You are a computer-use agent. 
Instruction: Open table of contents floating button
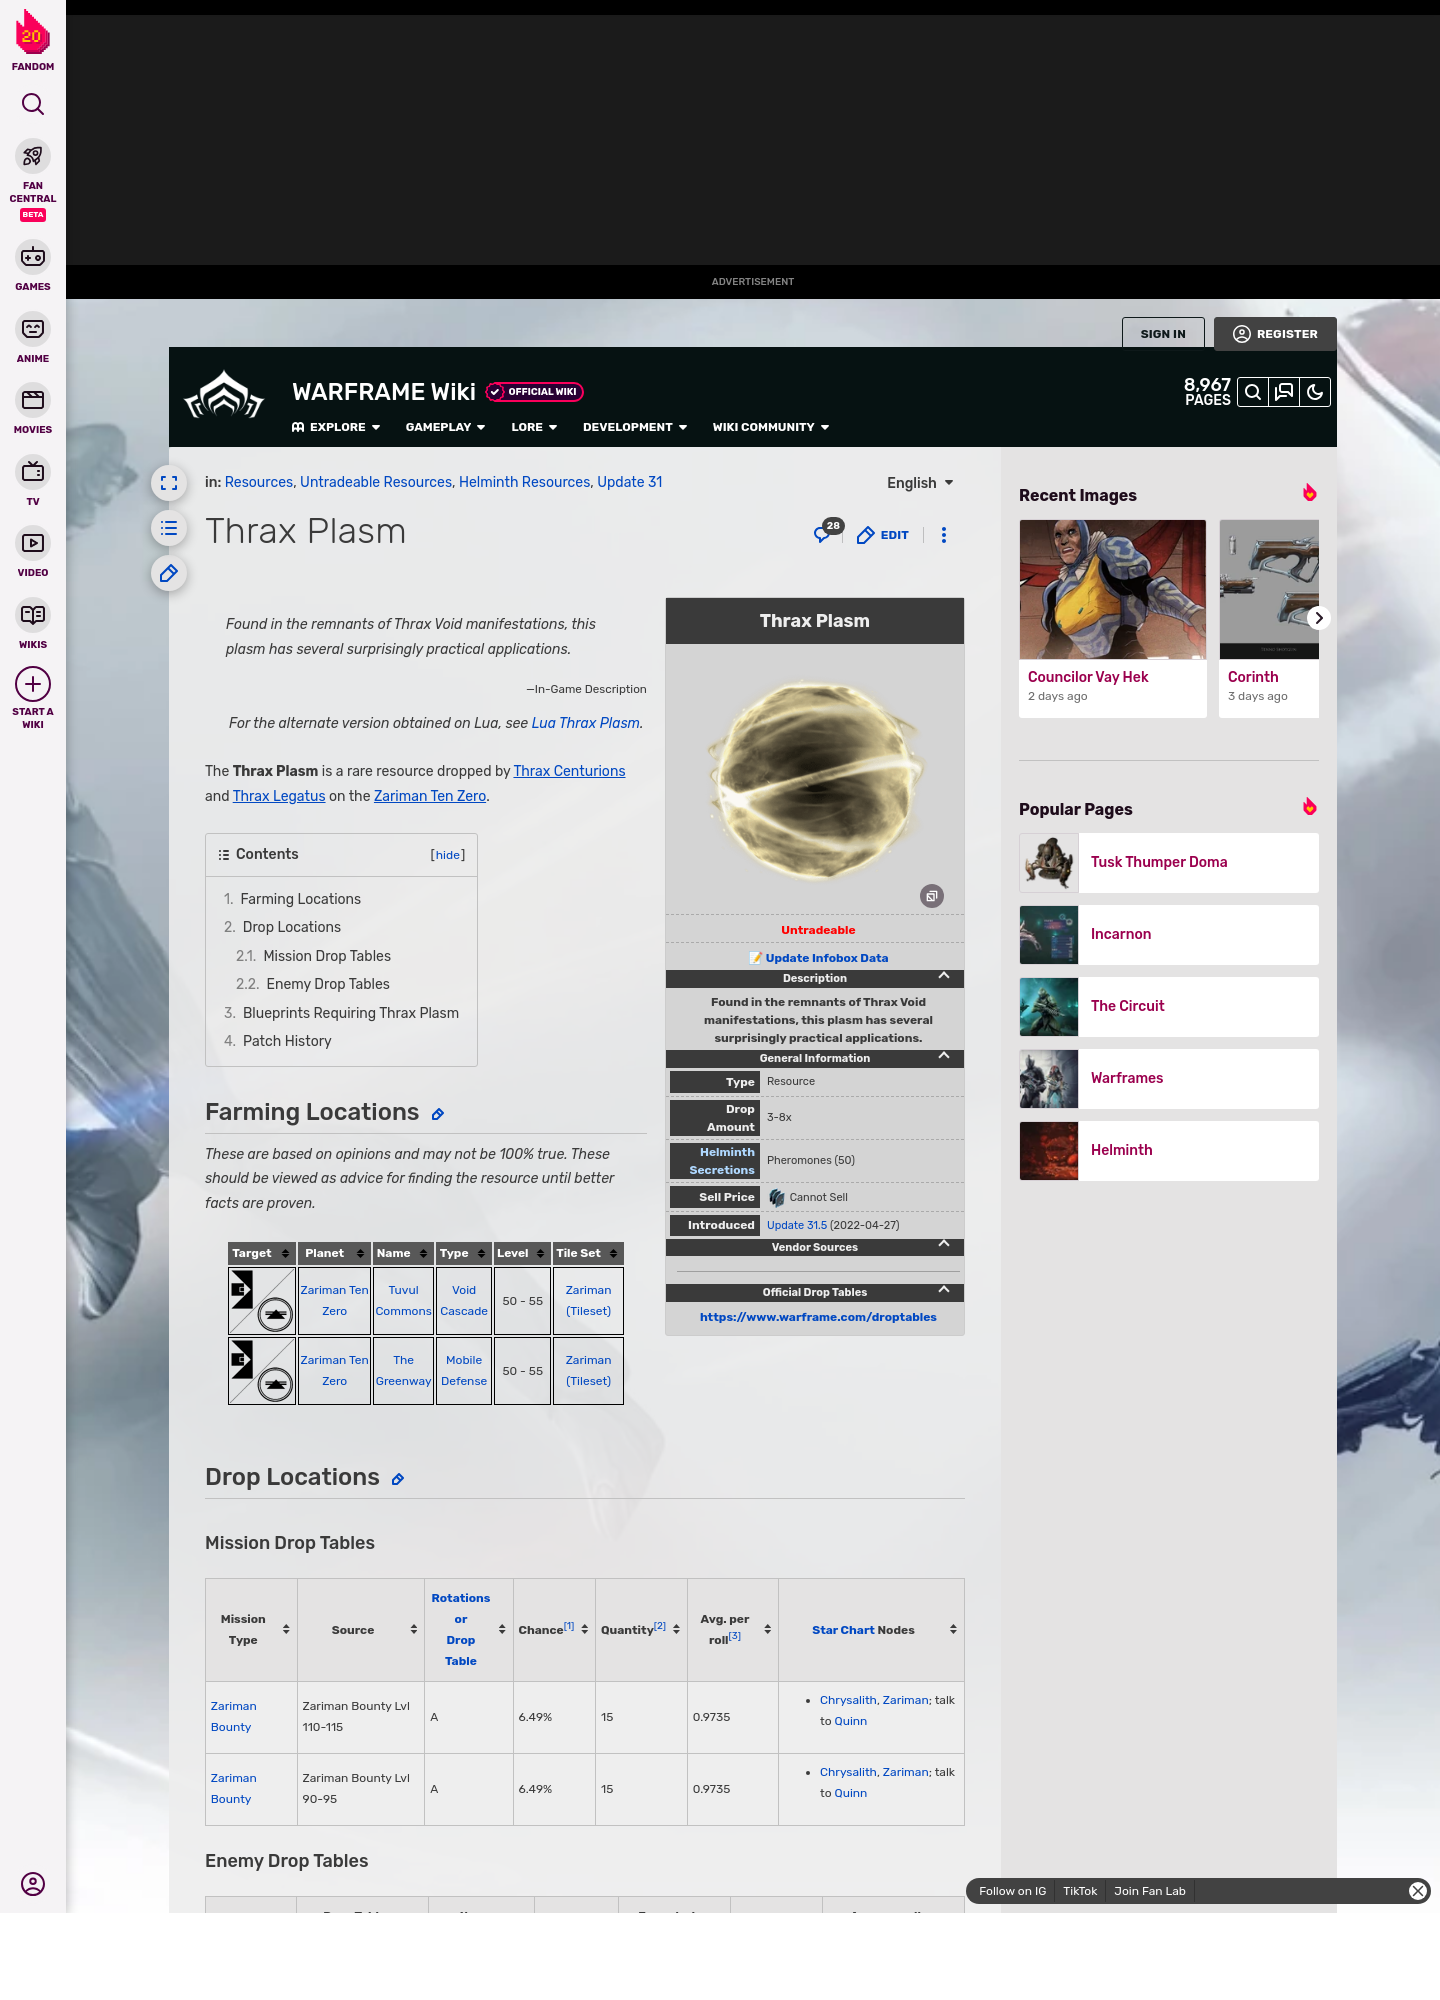coord(169,528)
